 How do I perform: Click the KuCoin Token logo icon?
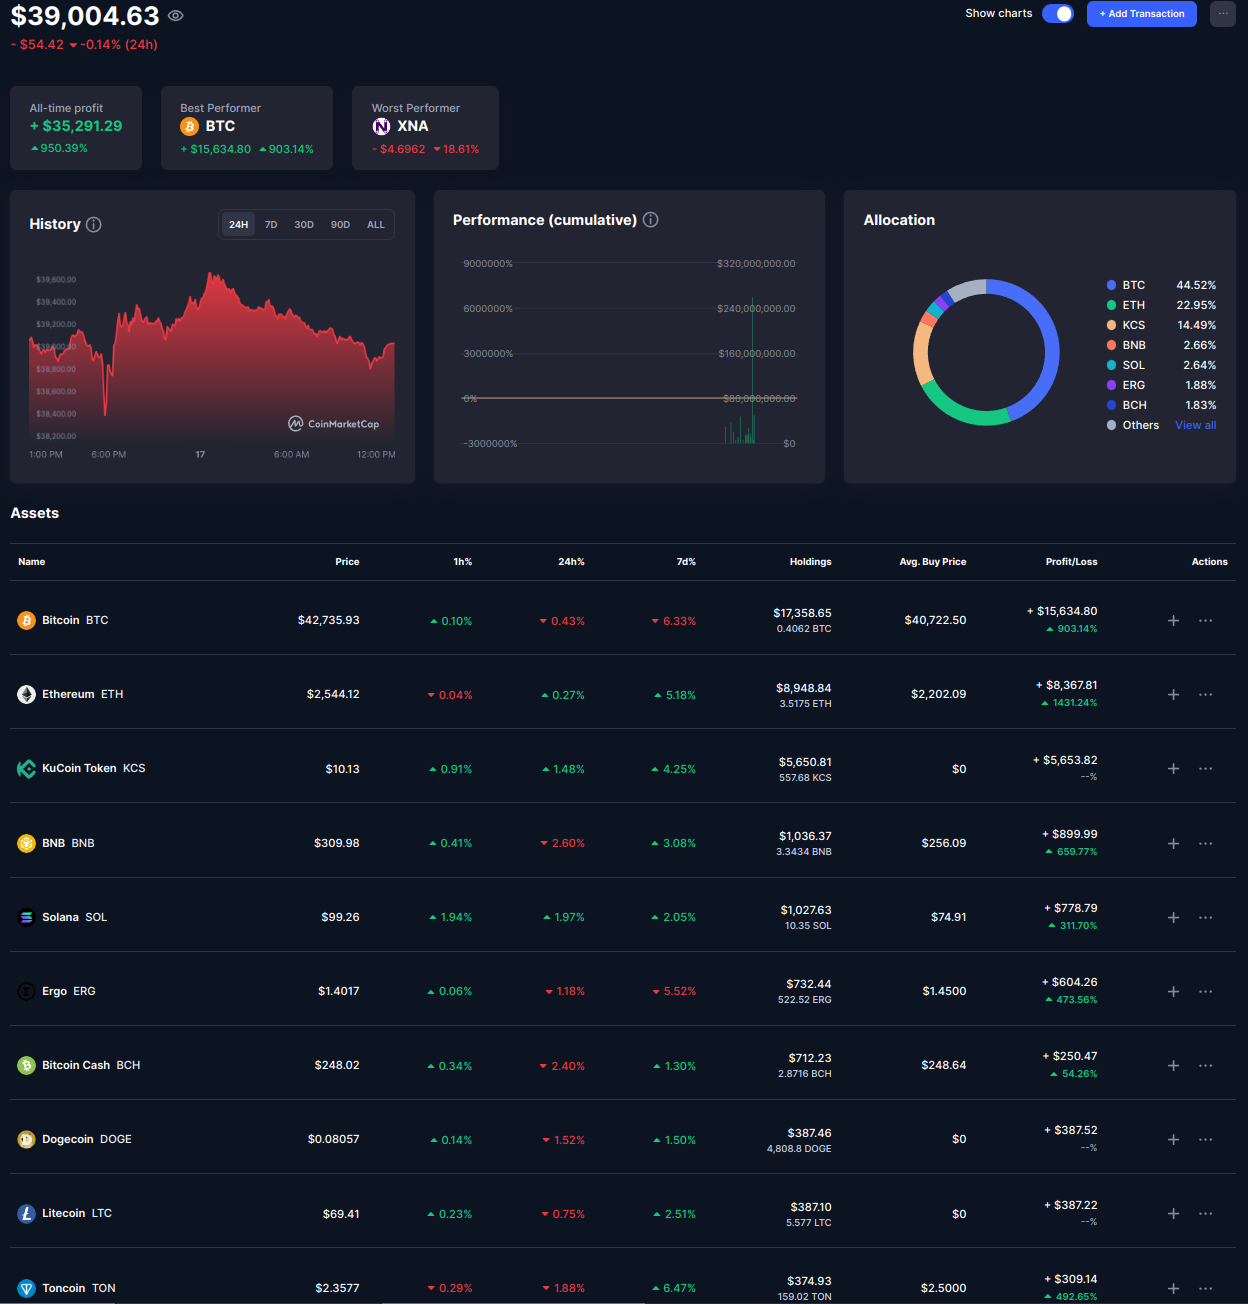[27, 769]
